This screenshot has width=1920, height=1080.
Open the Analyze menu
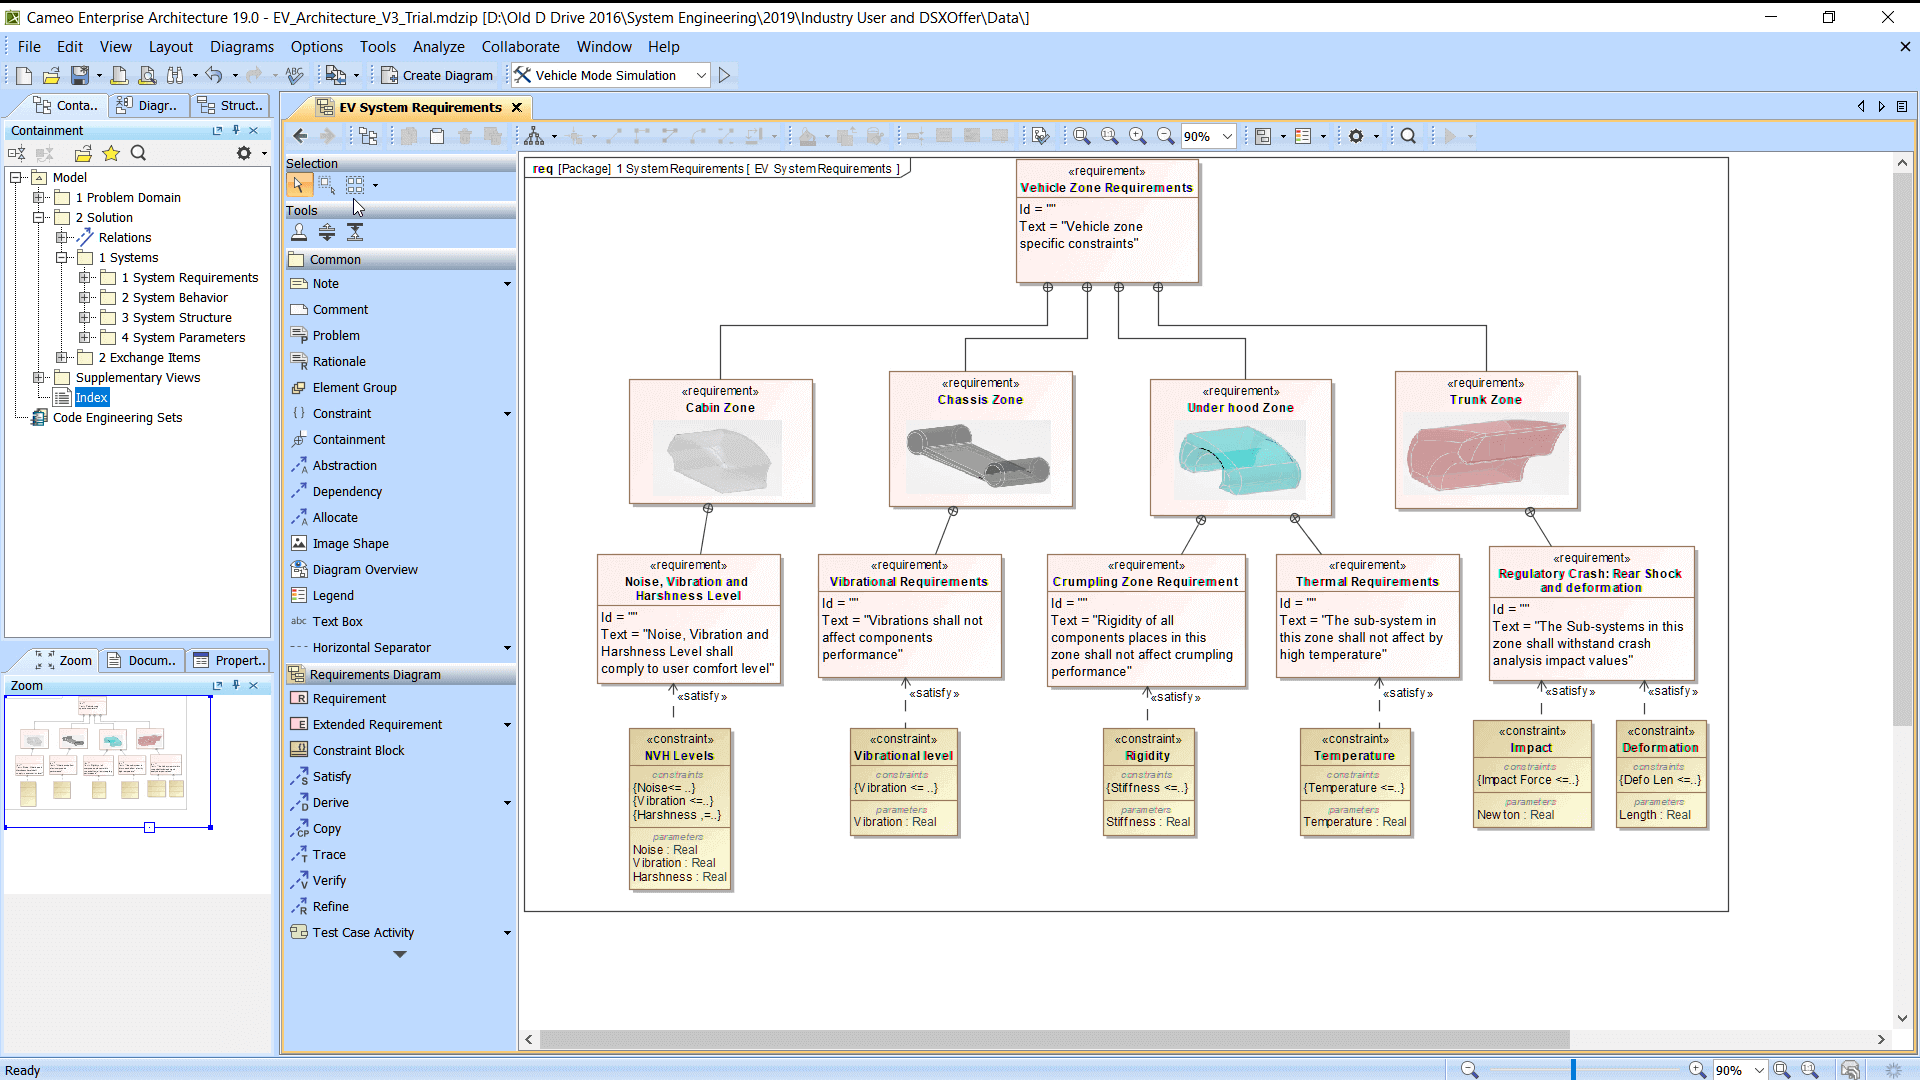click(x=438, y=46)
